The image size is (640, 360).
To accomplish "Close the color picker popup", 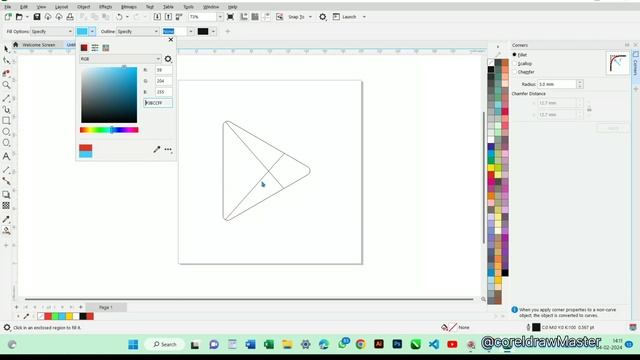I will pos(171,40).
